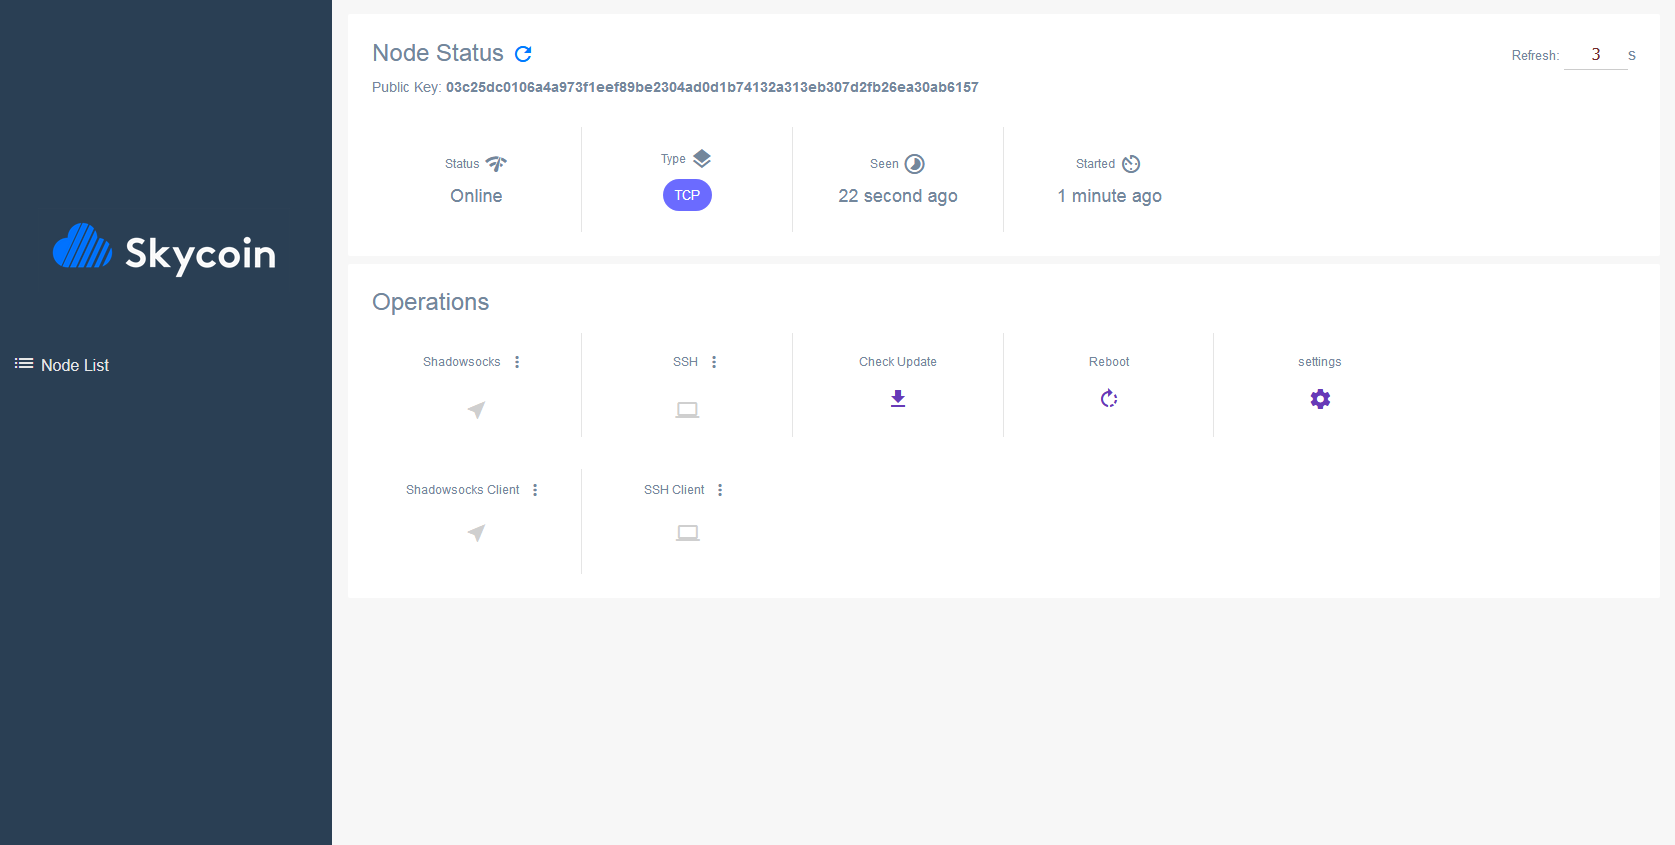Expand the Shadowsocks Client options menu

535,490
